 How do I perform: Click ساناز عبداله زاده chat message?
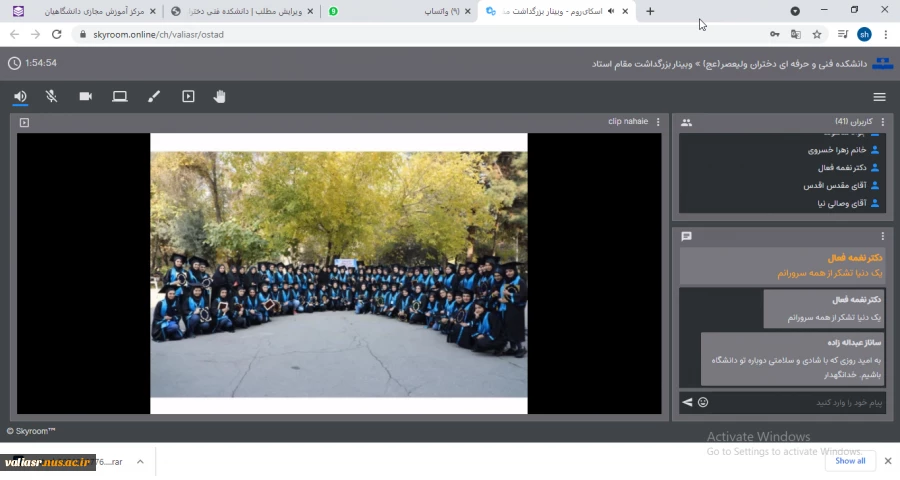792,359
